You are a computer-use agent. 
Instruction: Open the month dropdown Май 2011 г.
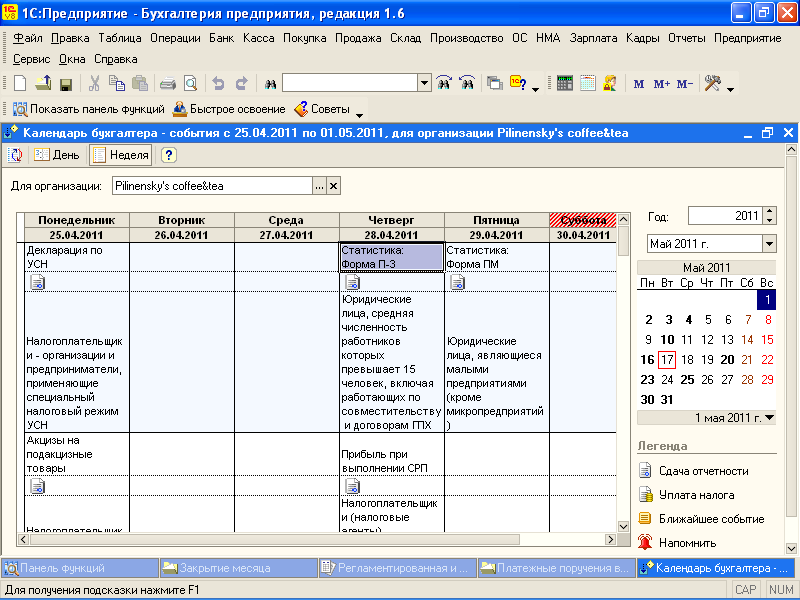[x=769, y=244]
